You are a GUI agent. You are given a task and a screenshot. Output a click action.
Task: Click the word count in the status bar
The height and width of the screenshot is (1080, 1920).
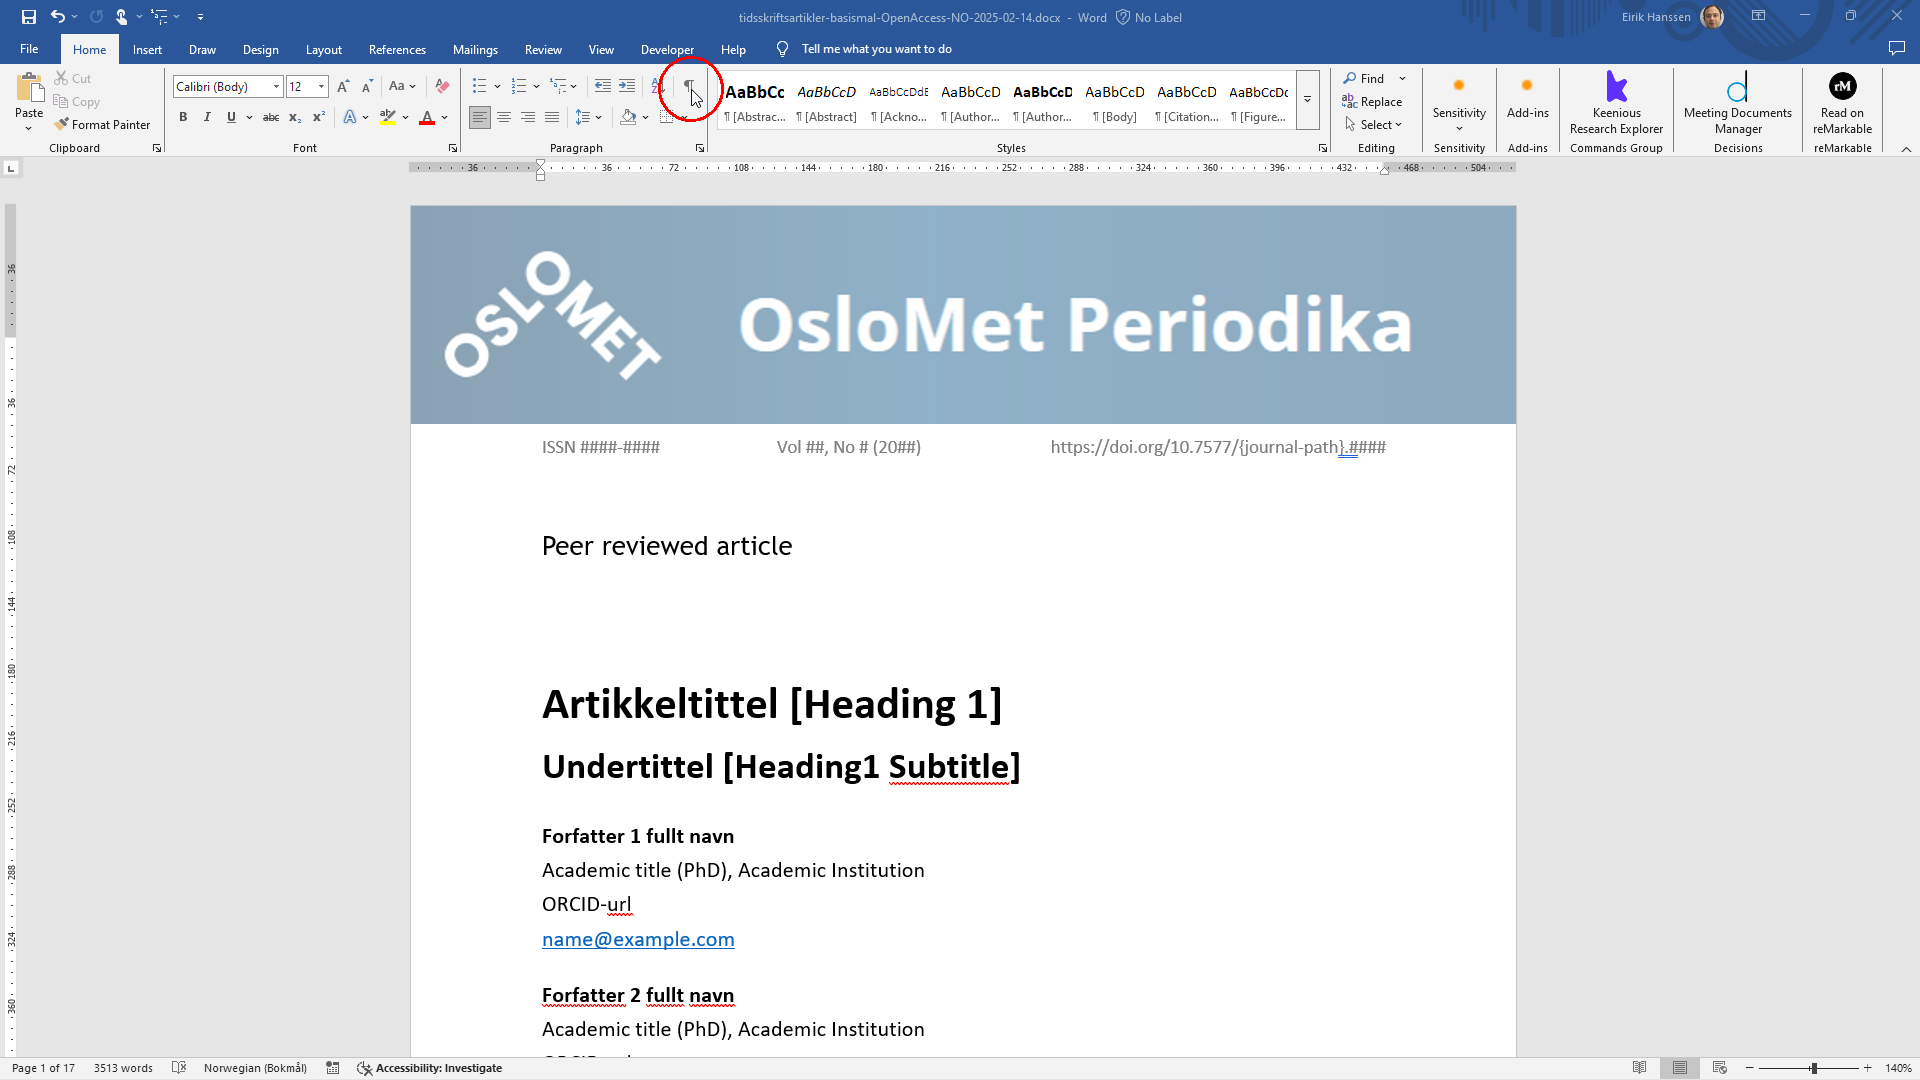pyautogui.click(x=122, y=1067)
